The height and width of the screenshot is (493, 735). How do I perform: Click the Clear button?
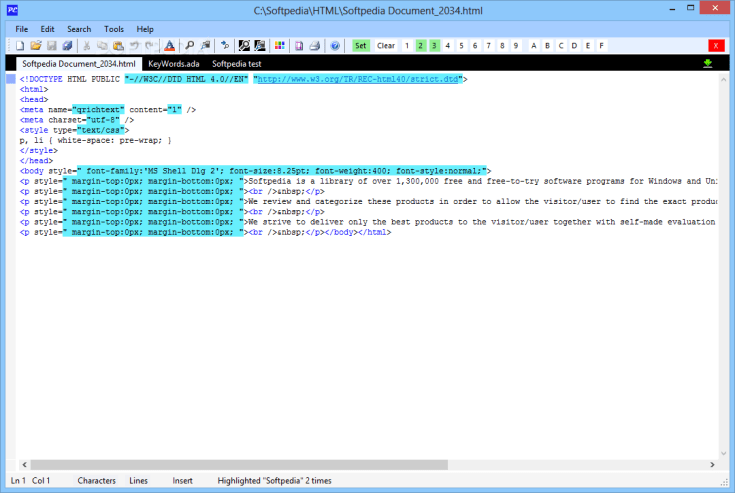click(386, 45)
